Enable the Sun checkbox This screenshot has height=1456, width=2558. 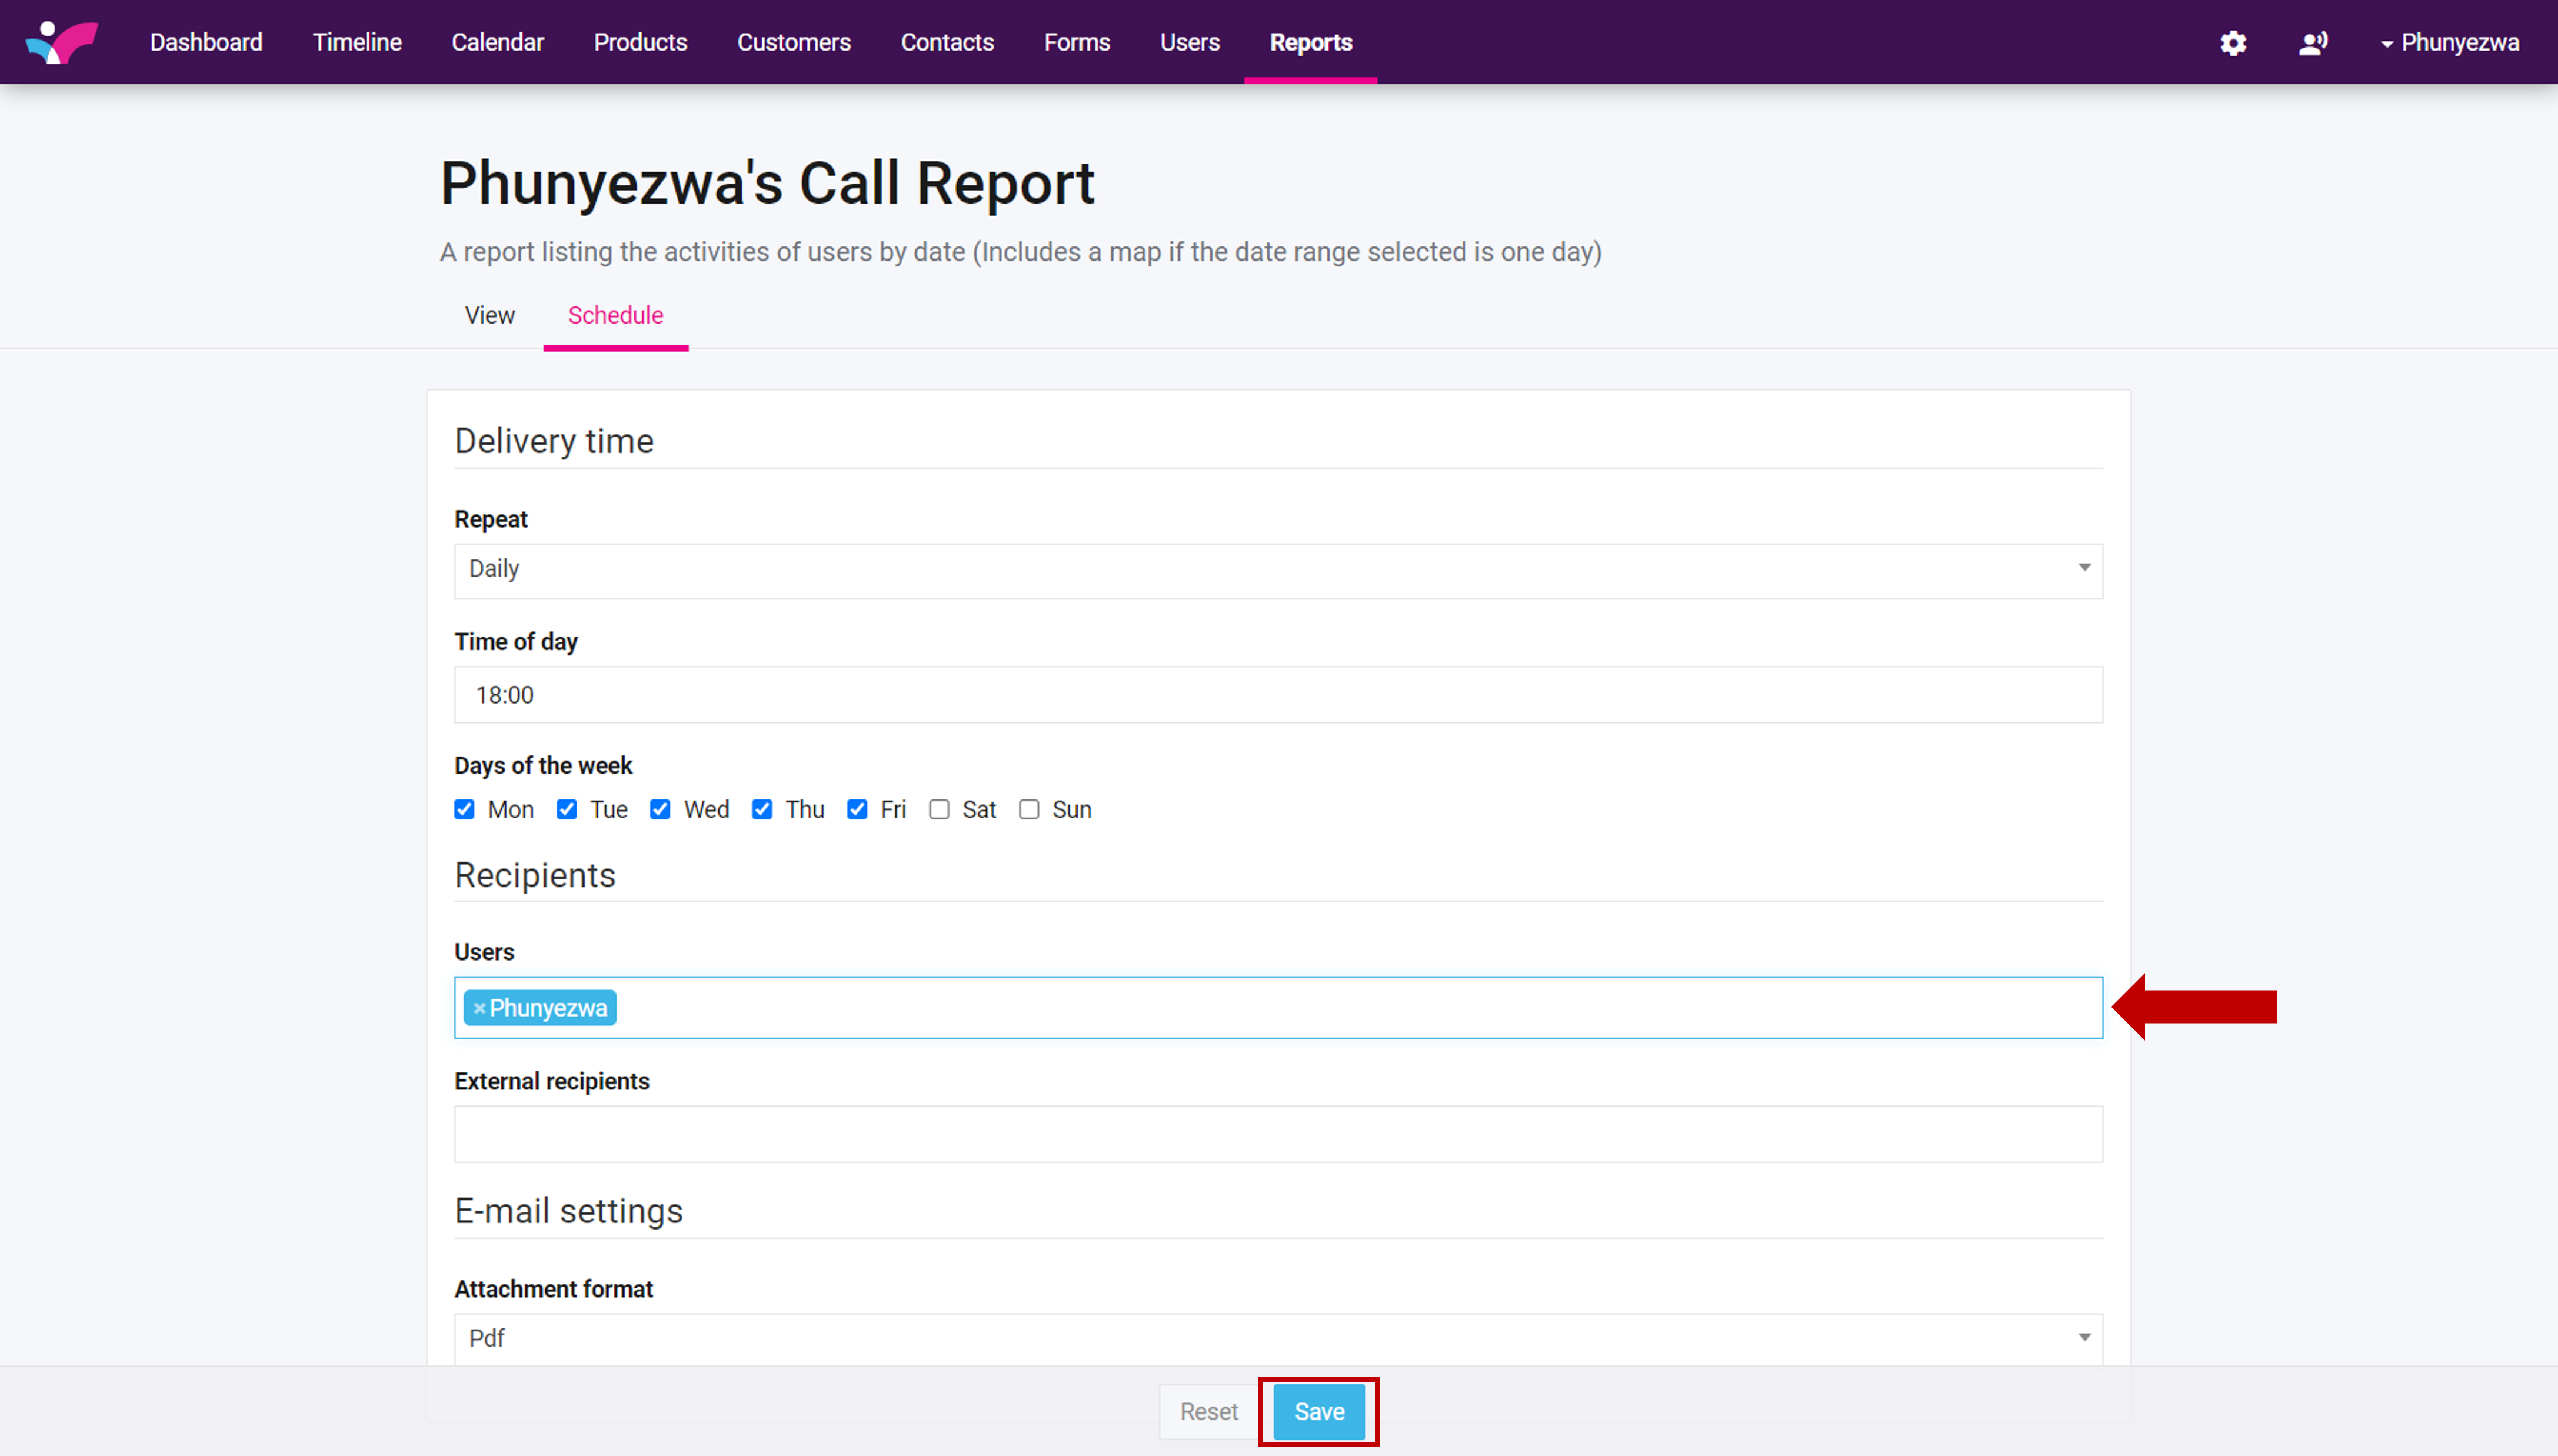point(1029,809)
